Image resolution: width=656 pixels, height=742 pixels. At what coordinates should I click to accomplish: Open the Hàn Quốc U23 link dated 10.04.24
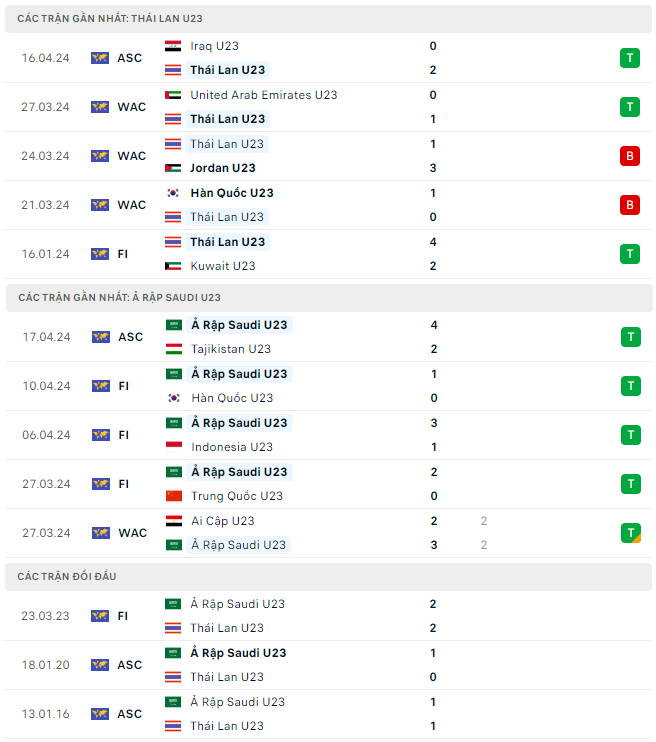(x=232, y=398)
